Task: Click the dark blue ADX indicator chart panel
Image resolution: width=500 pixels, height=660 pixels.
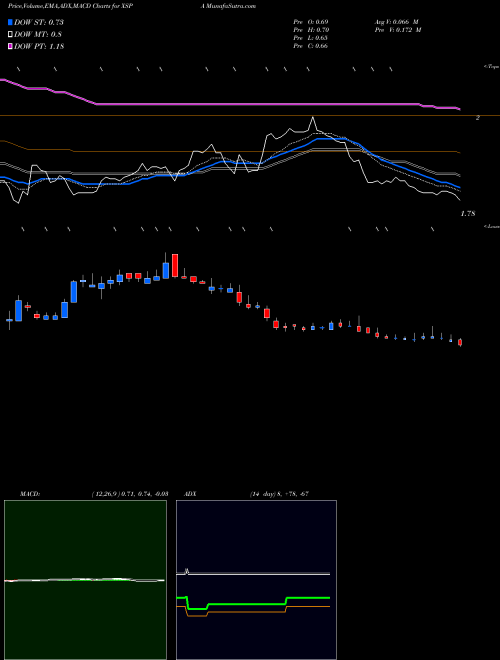Action: [x=256, y=580]
